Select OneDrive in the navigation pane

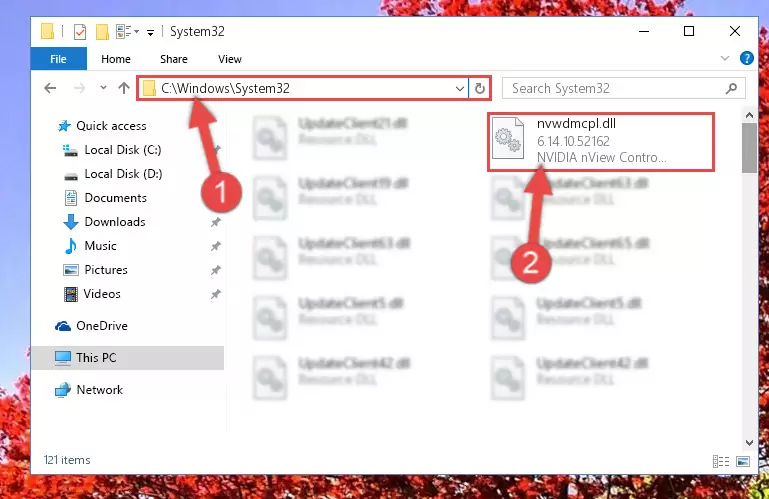click(x=91, y=326)
